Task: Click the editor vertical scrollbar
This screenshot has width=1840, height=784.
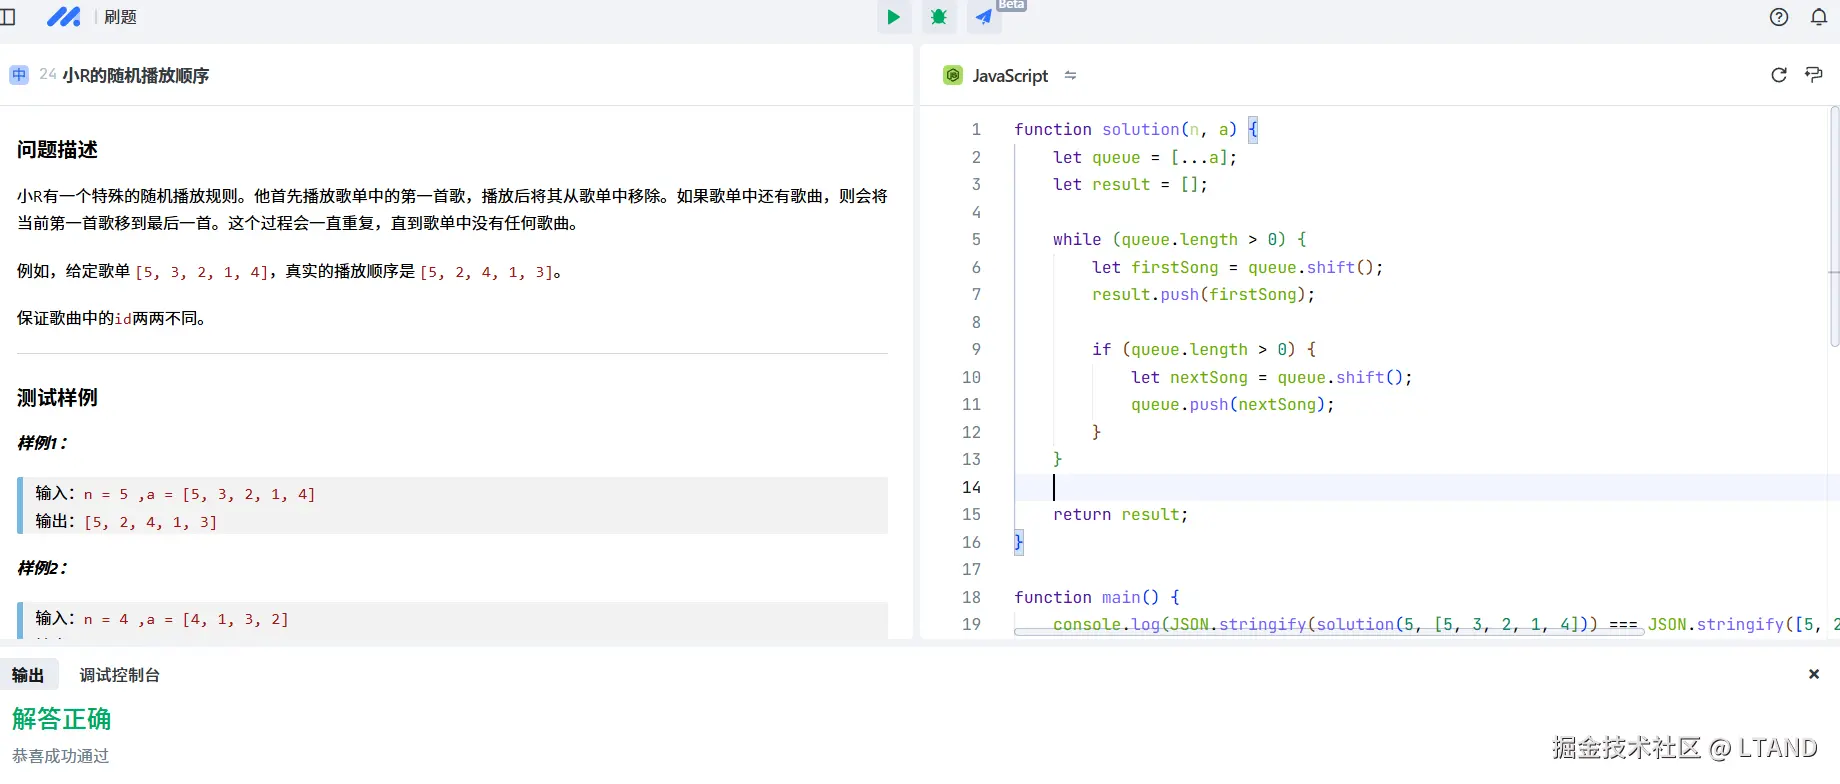Action: [x=1834, y=227]
